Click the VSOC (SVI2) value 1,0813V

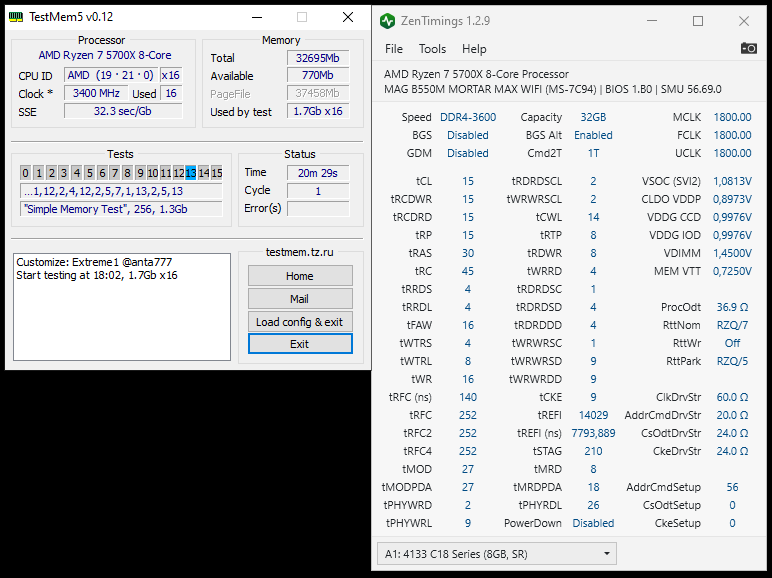click(733, 181)
